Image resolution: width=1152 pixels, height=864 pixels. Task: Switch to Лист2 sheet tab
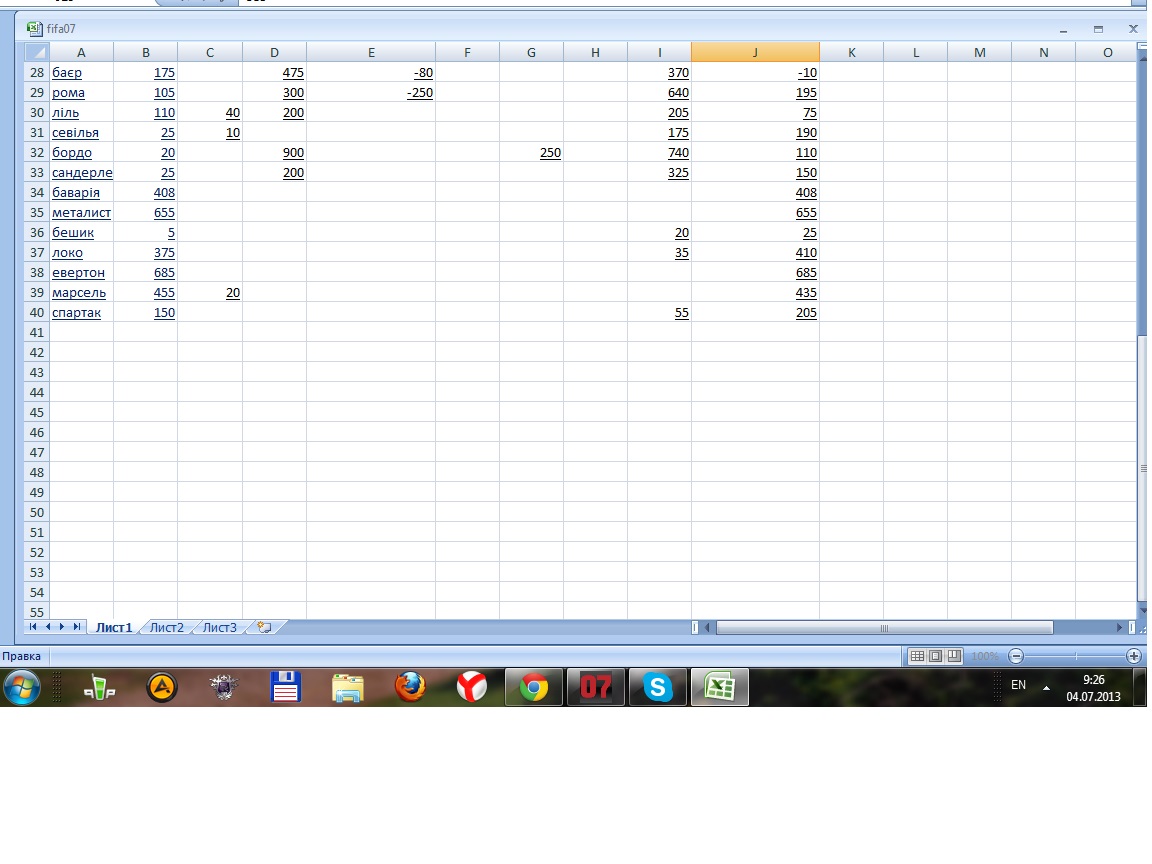click(x=167, y=627)
